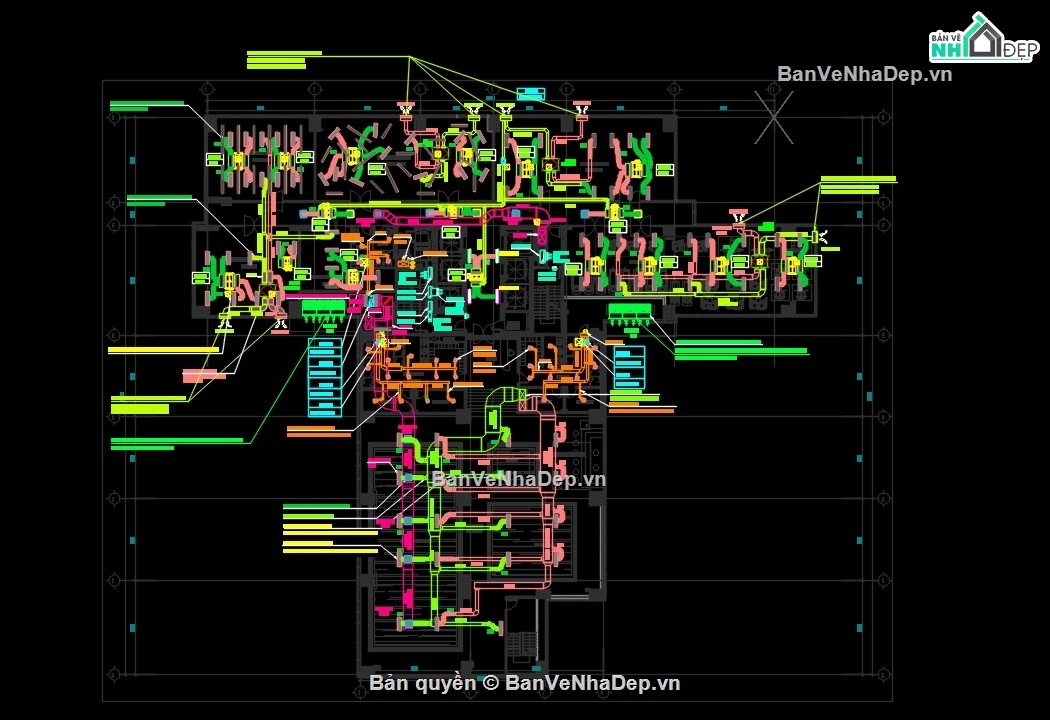
Task: Select the green grille block above right legend
Action: (629, 313)
